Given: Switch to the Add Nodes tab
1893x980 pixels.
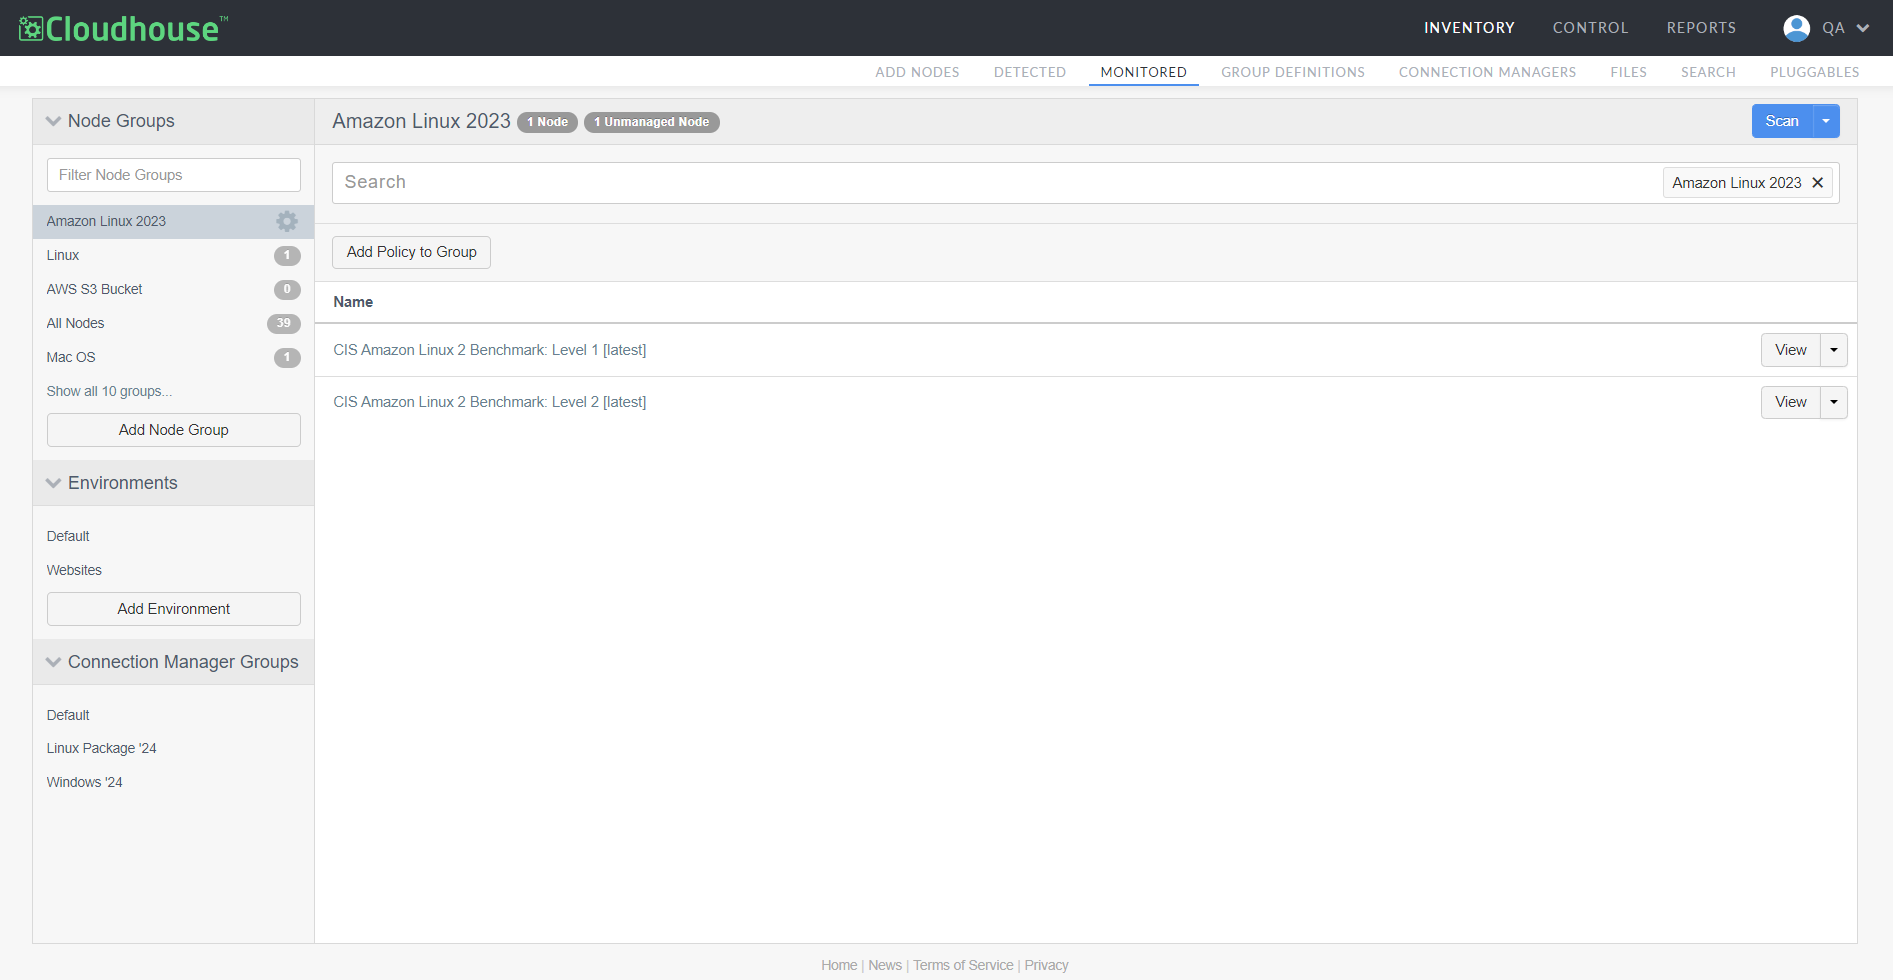Looking at the screenshot, I should coord(917,72).
